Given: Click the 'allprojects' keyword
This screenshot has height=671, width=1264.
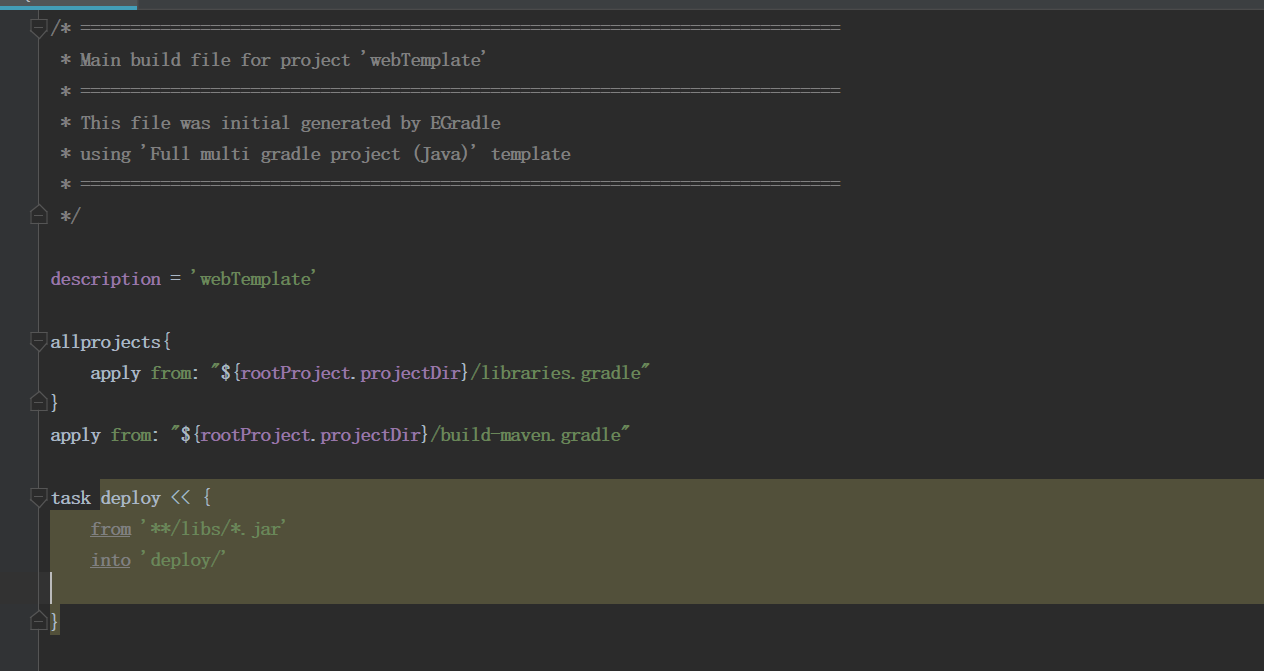Looking at the screenshot, I should [105, 342].
